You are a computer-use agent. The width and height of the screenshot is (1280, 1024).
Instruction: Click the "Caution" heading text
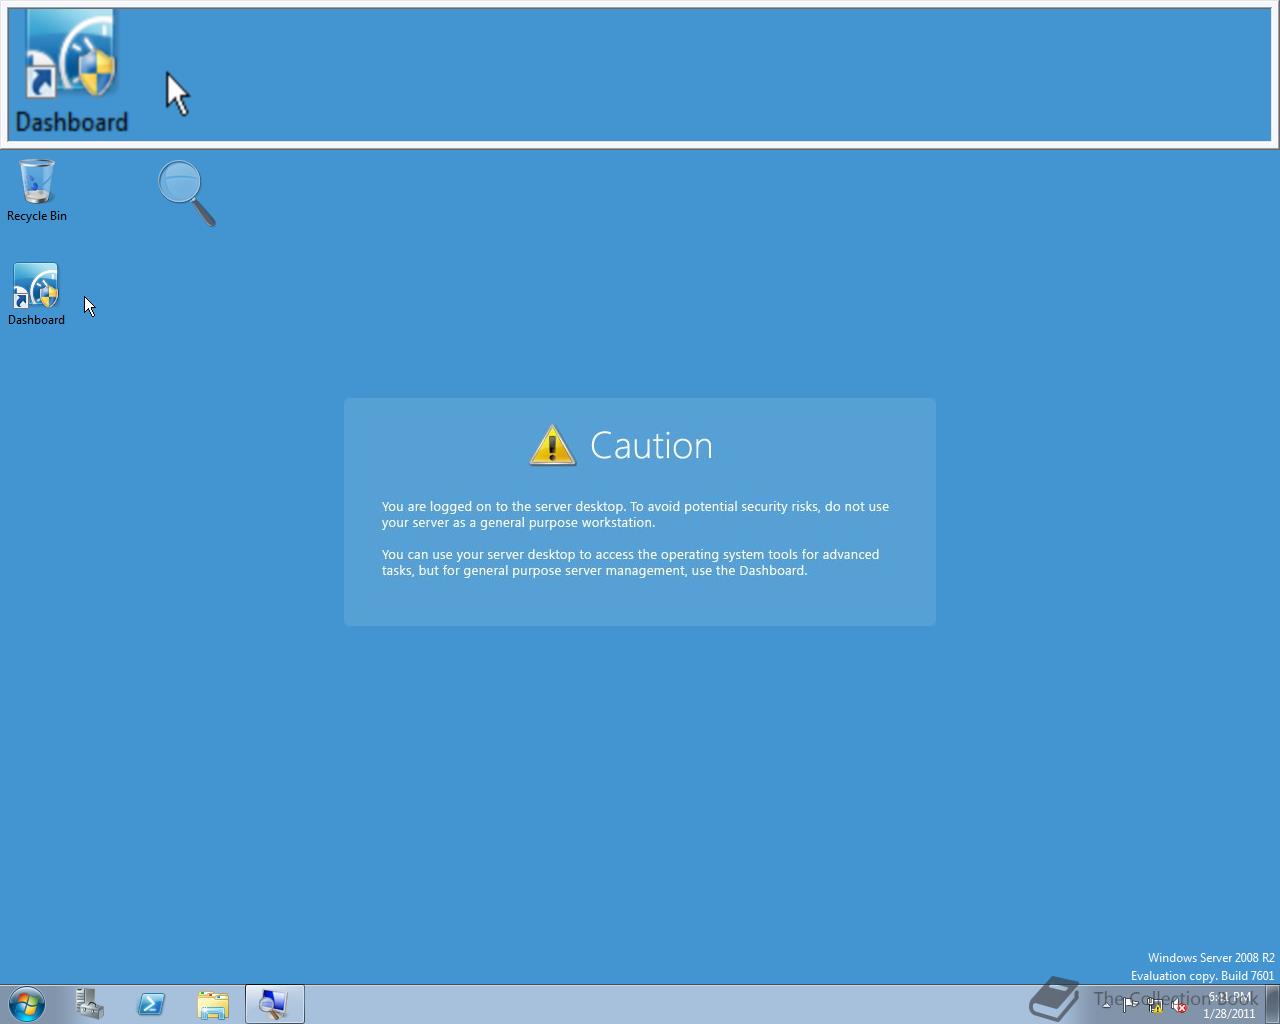(x=651, y=446)
